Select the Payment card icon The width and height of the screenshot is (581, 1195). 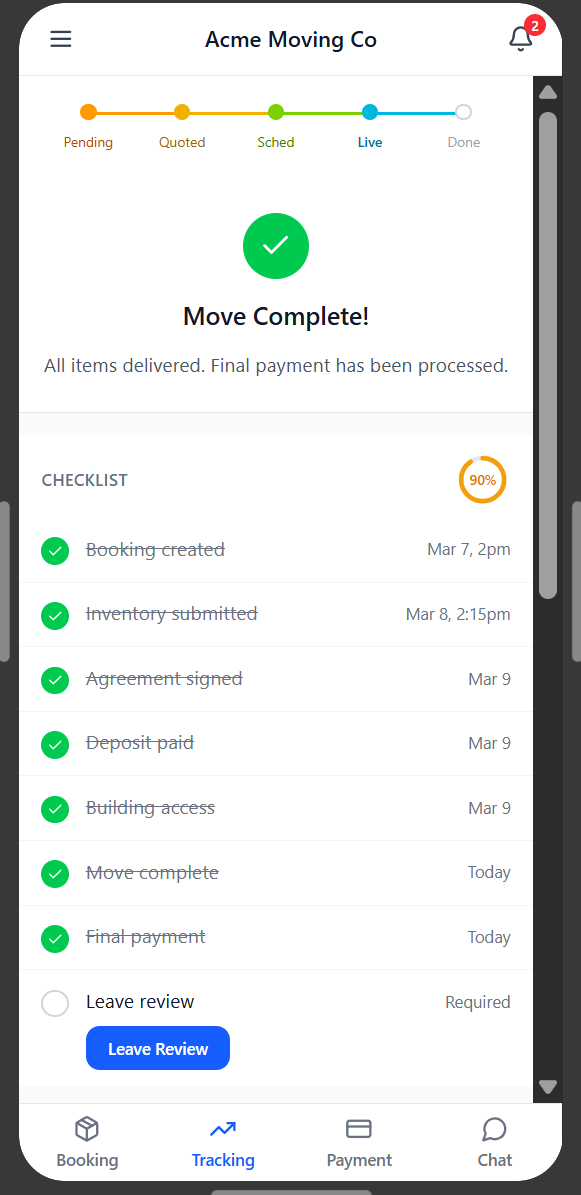(x=359, y=1128)
